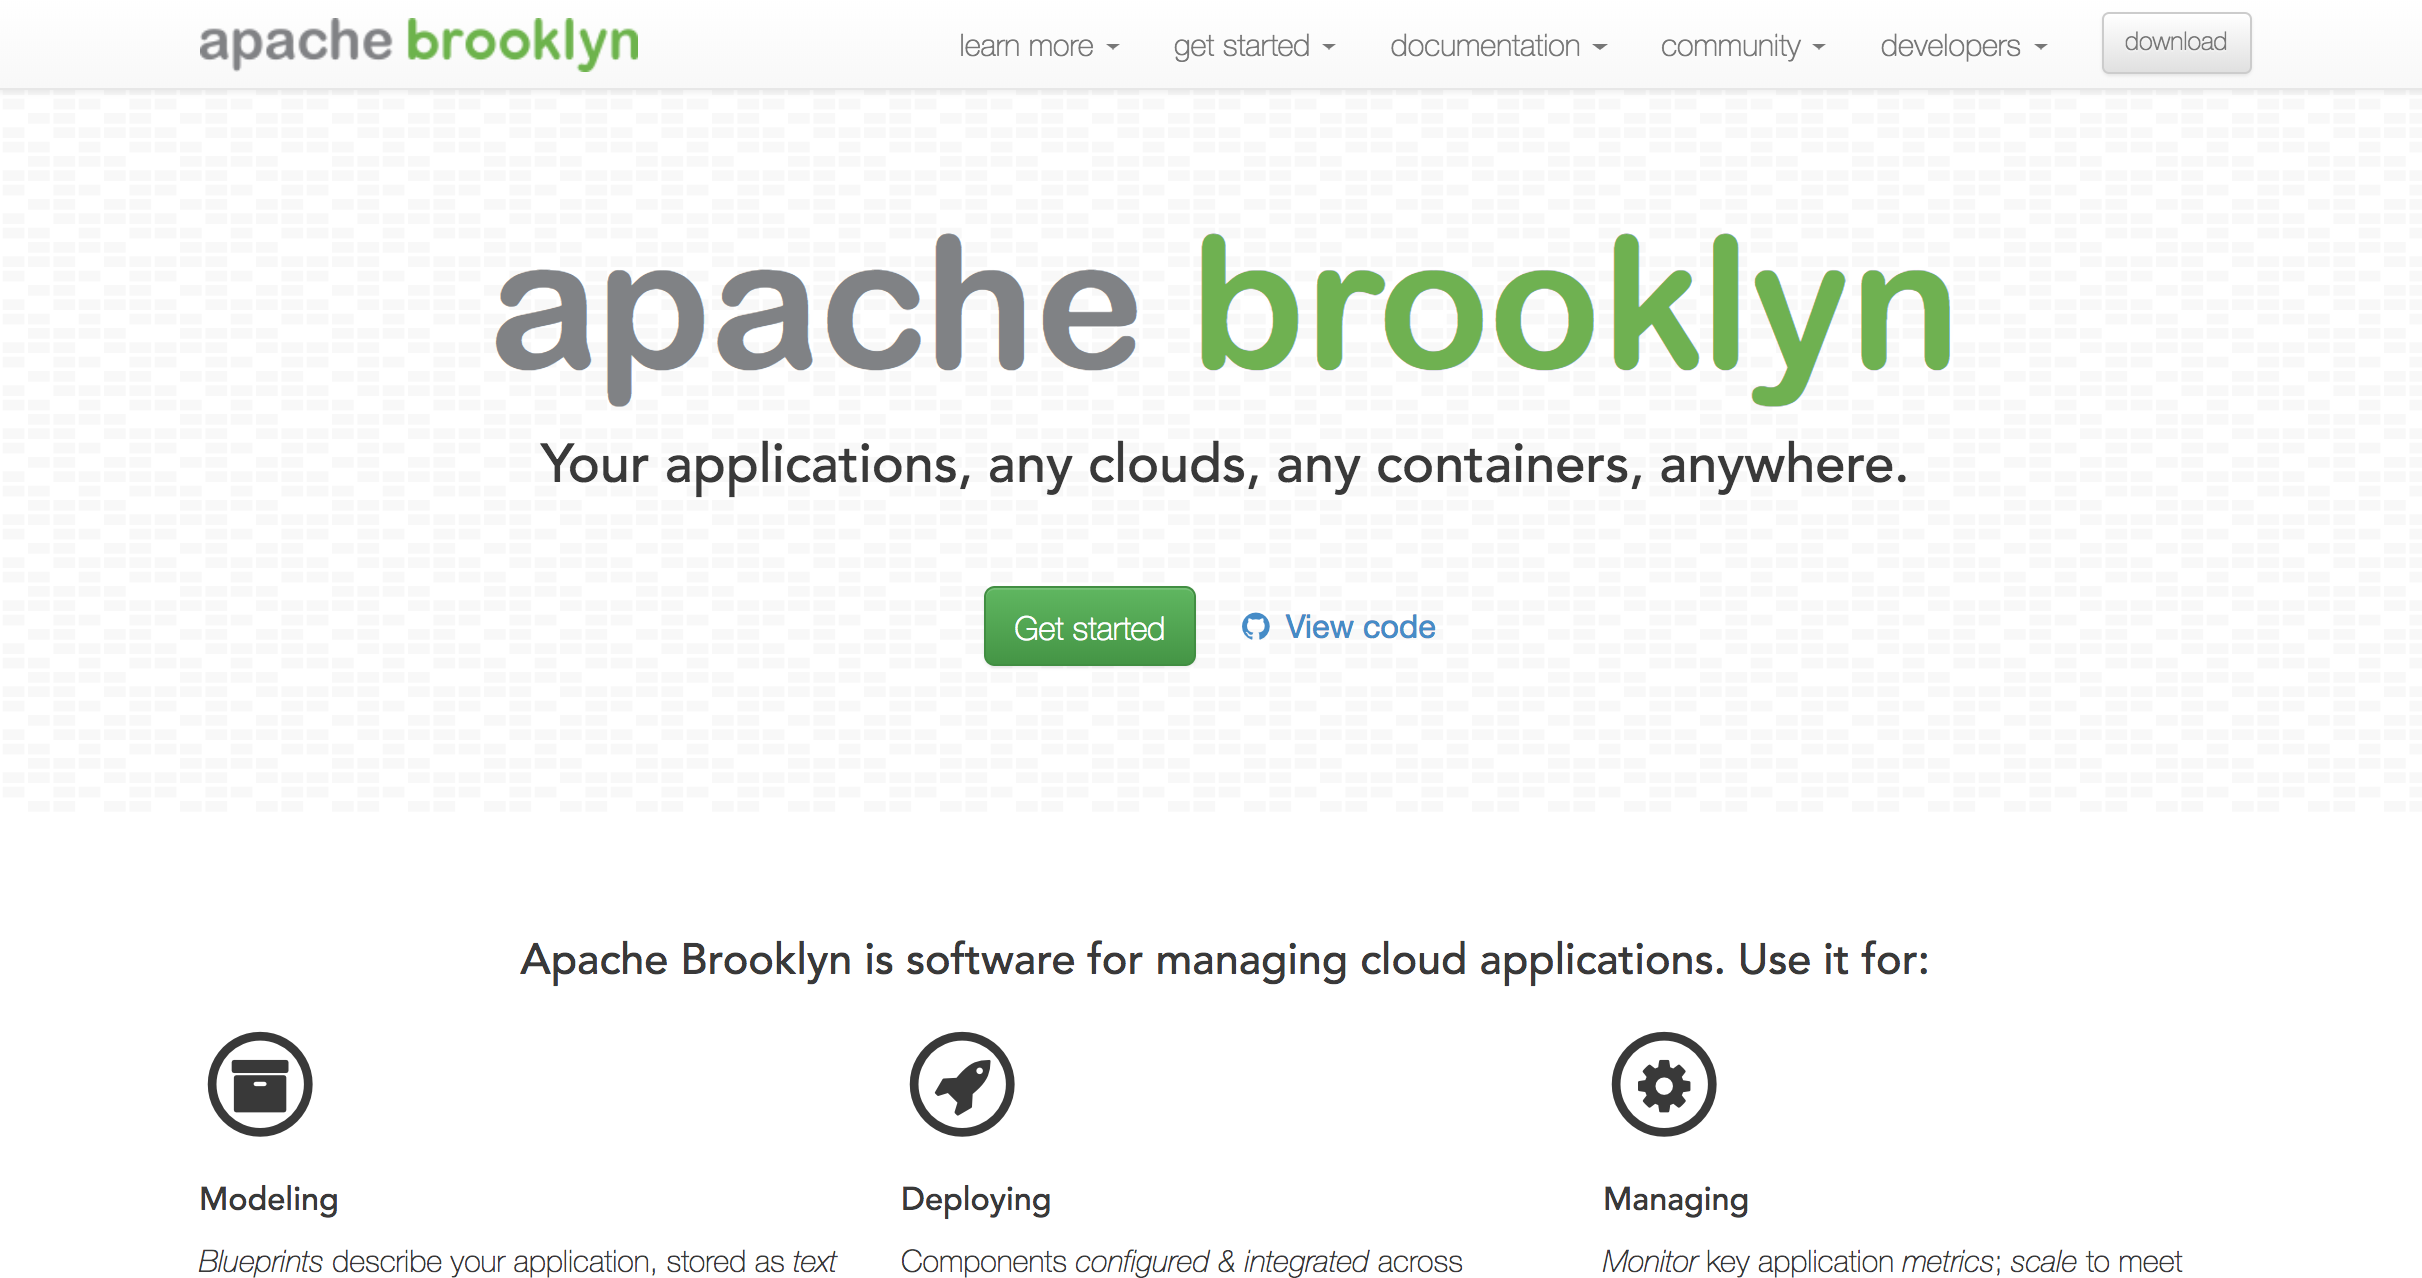The height and width of the screenshot is (1278, 2422).
Task: Open the learn more dropdown menu
Action: [1038, 46]
